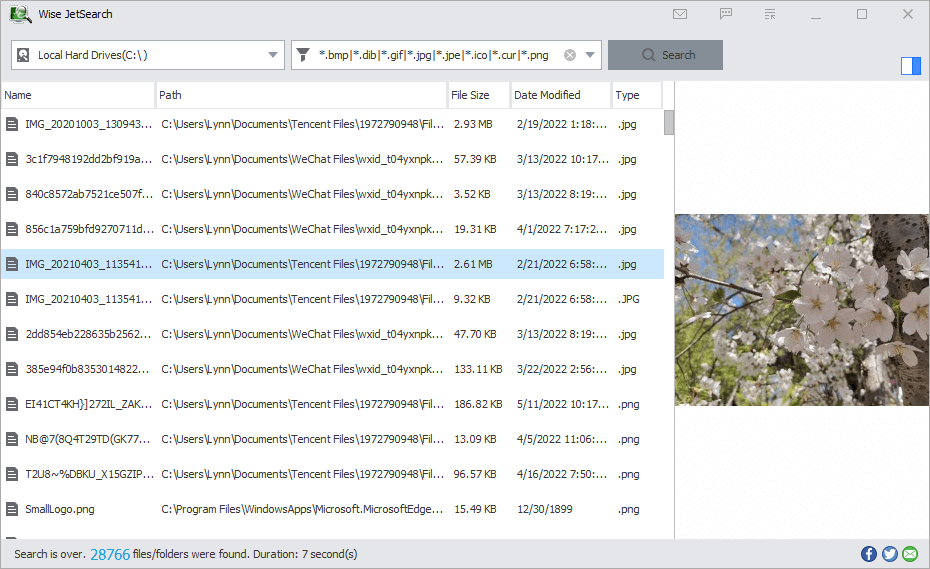Sort by the Path column header

301,95
